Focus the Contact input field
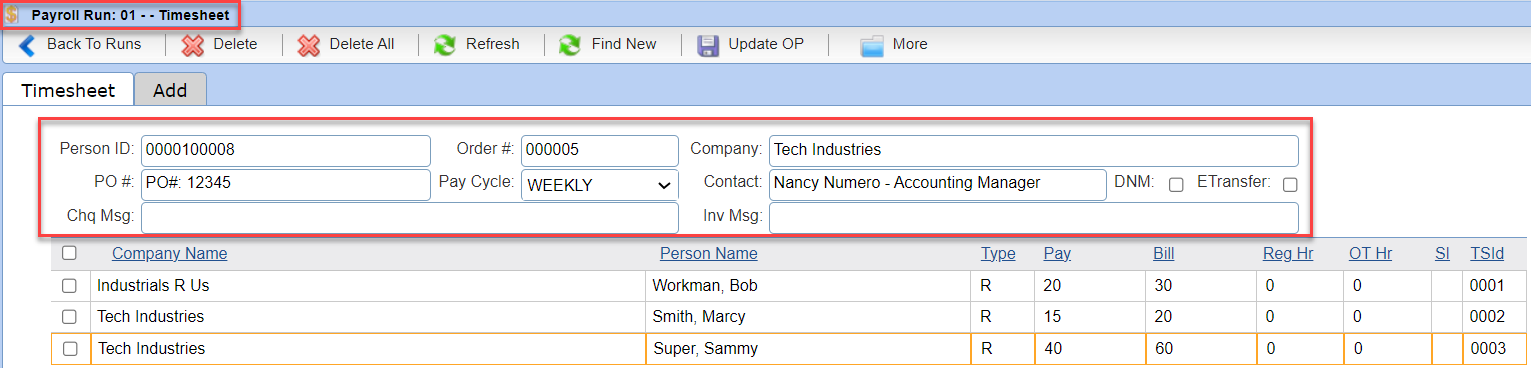 coord(938,184)
